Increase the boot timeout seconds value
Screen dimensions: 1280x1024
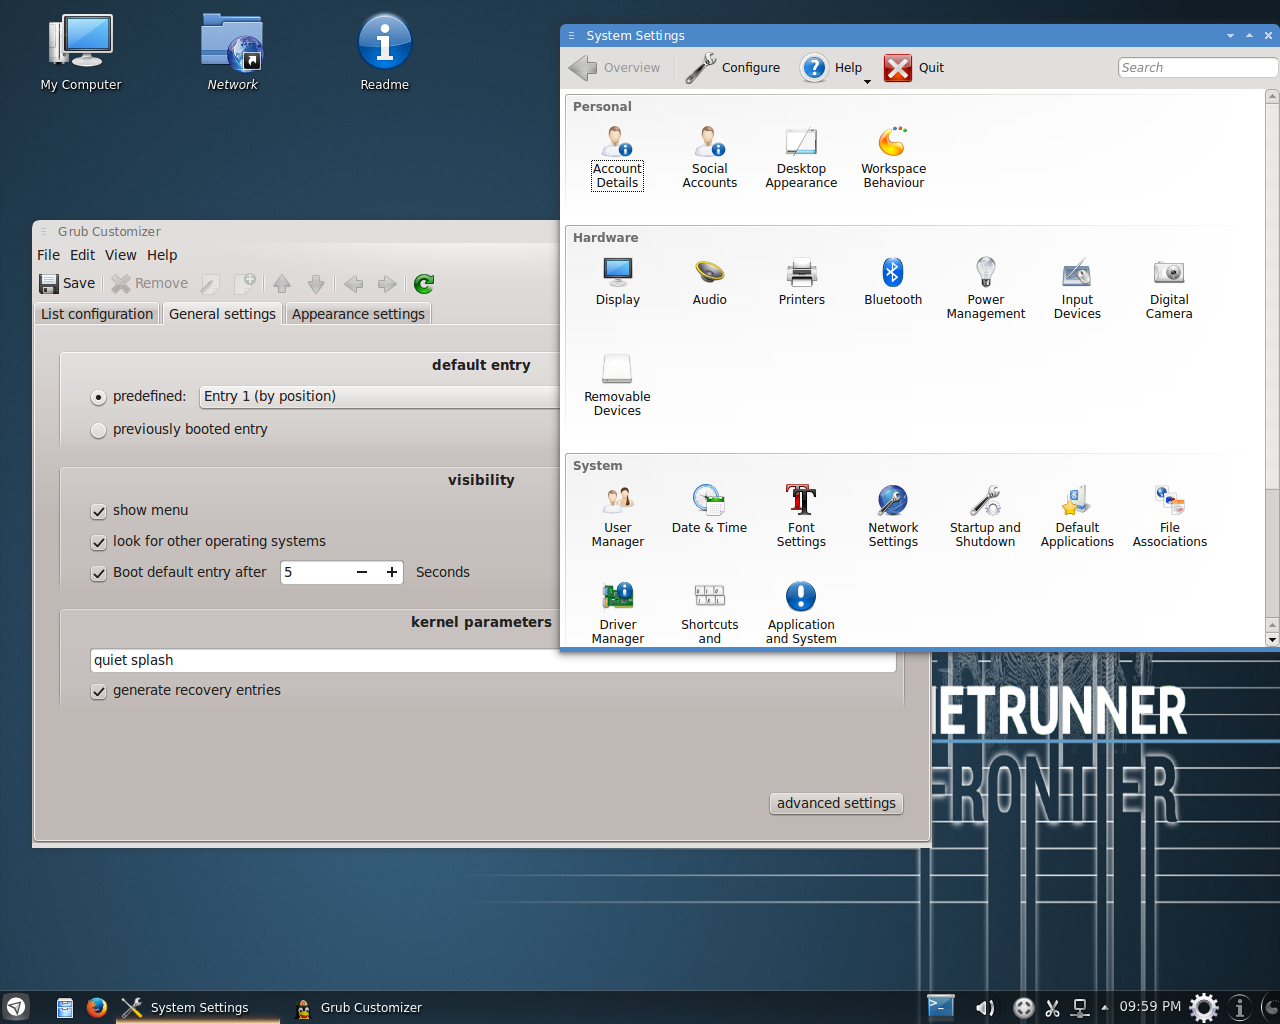coord(392,572)
